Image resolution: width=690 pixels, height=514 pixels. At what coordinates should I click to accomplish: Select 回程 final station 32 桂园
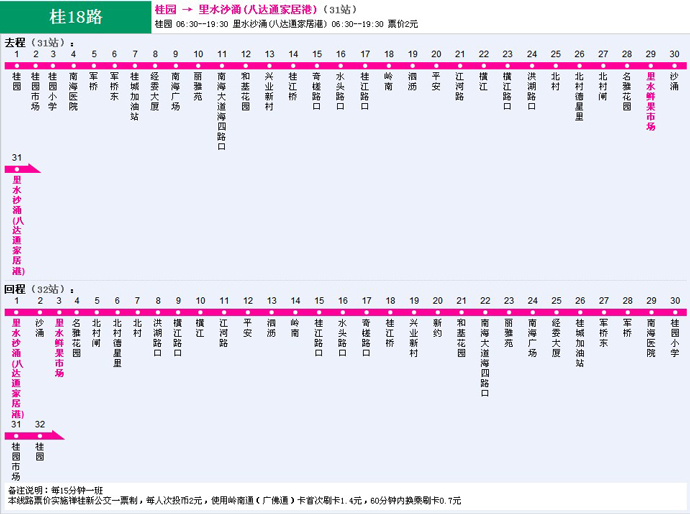[x=40, y=452]
